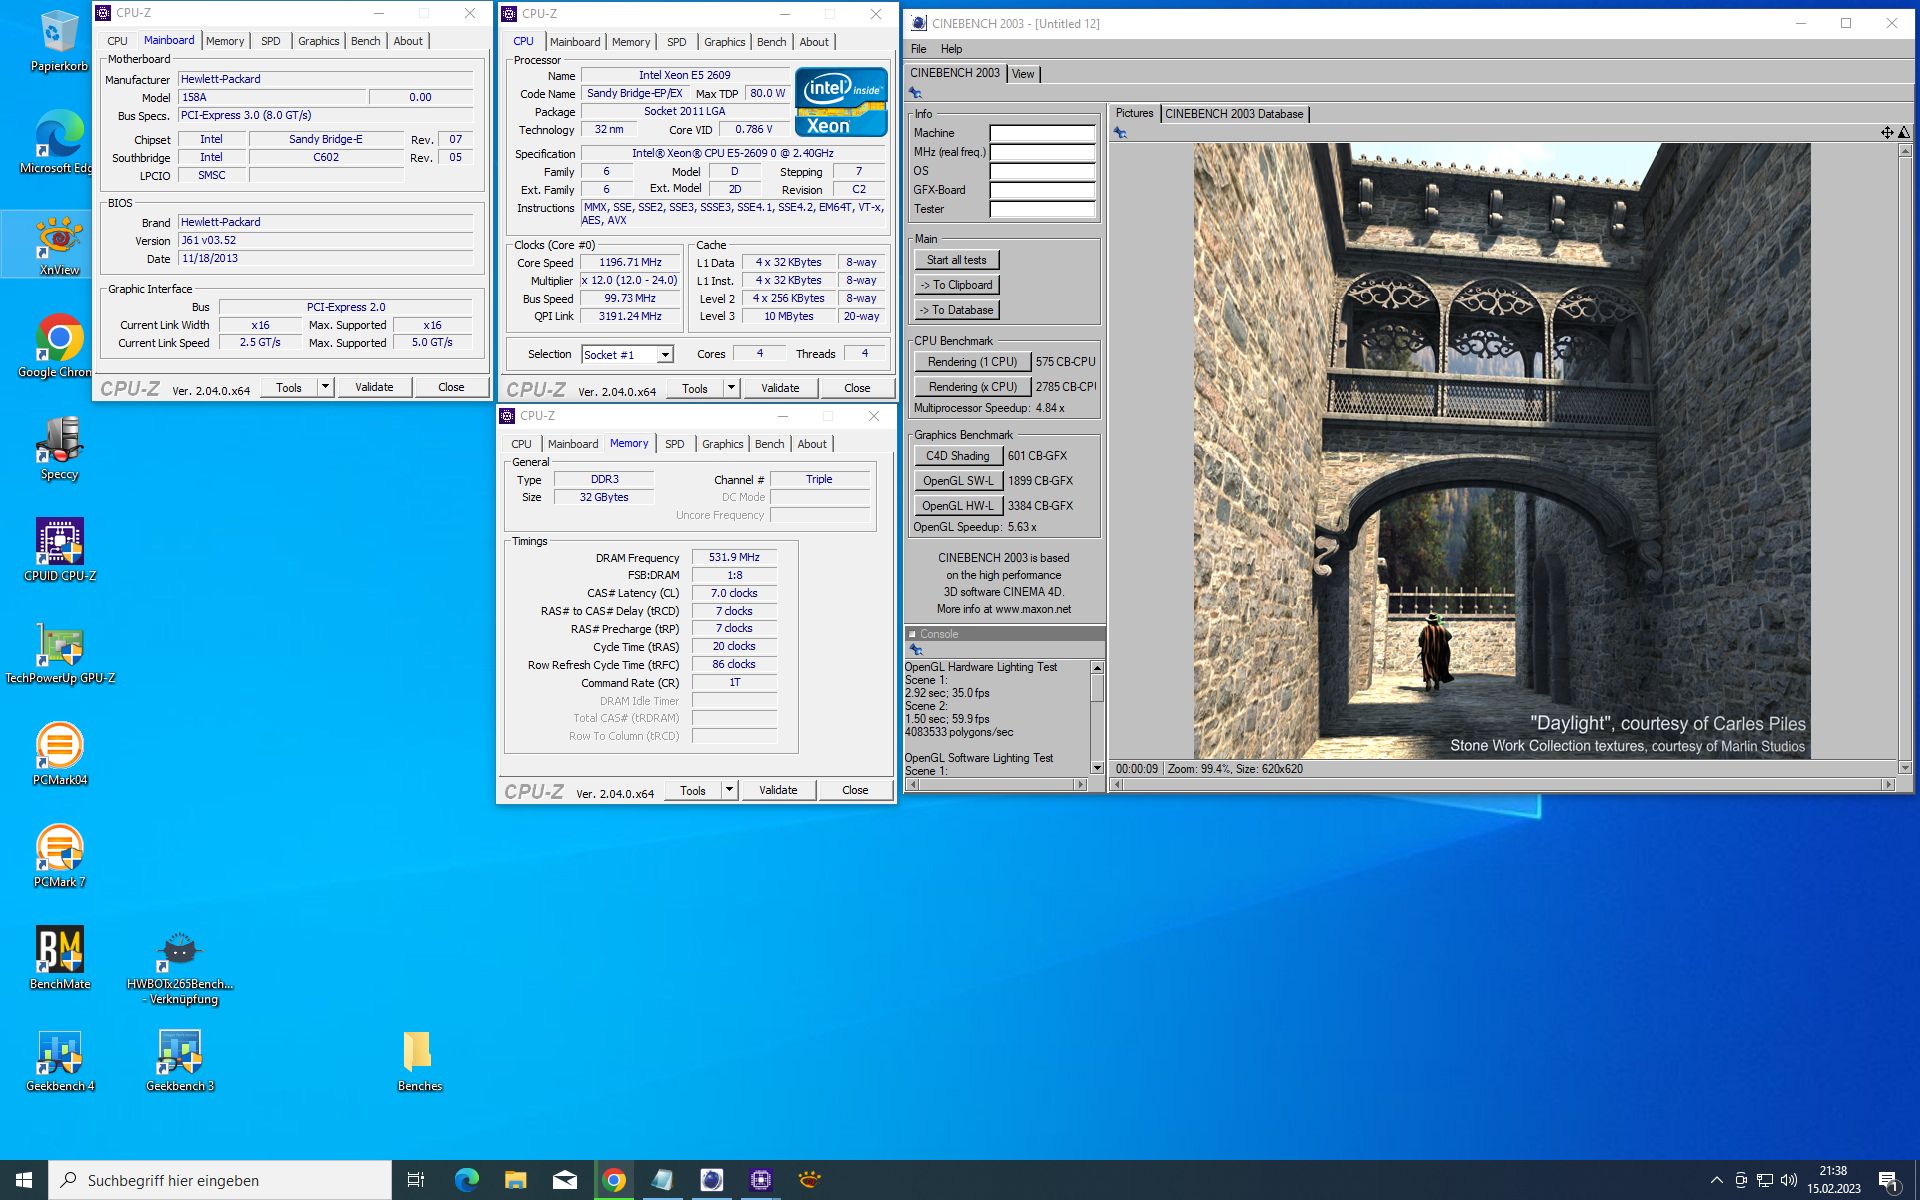Open Task View in the taskbar
1920x1200 pixels.
click(x=416, y=1180)
